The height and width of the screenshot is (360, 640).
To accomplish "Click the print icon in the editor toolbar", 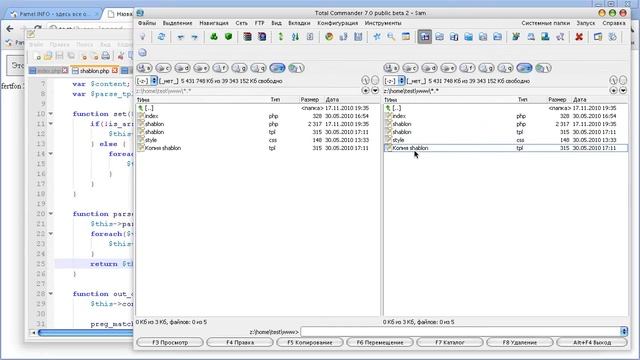I will coord(106,56).
